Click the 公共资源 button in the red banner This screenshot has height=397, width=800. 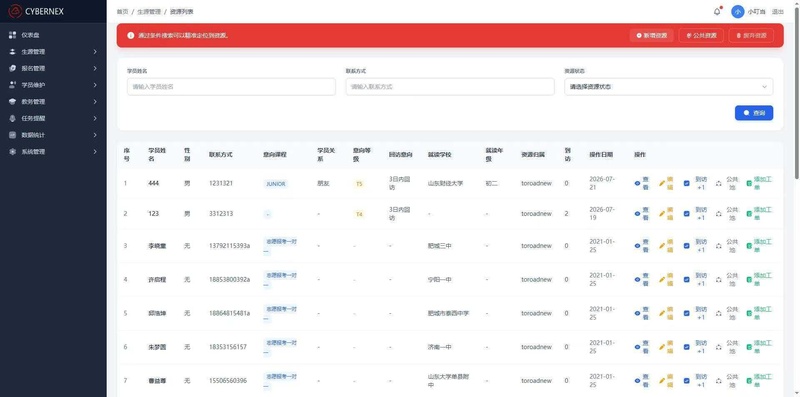701,36
